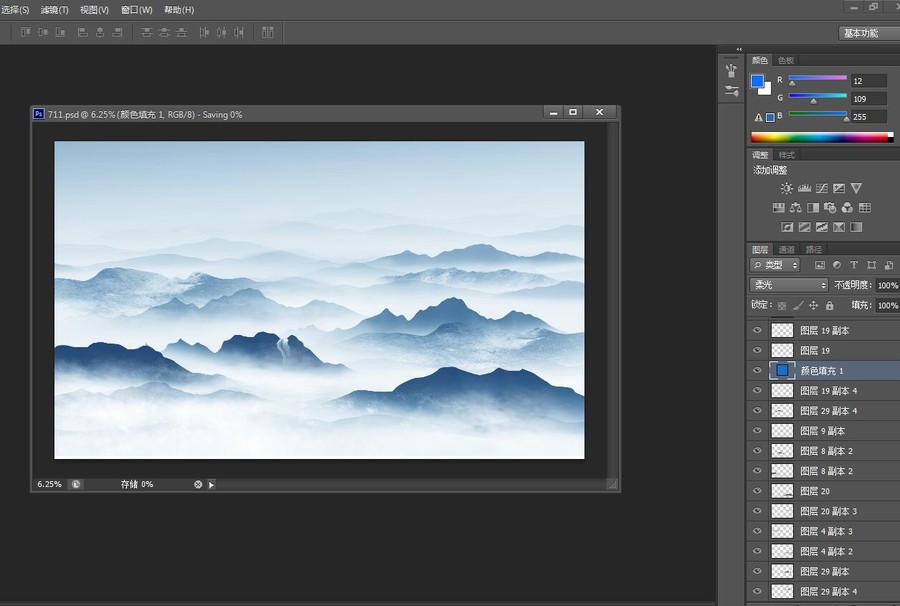
Task: Switch to the 通道 tab
Action: [x=786, y=250]
